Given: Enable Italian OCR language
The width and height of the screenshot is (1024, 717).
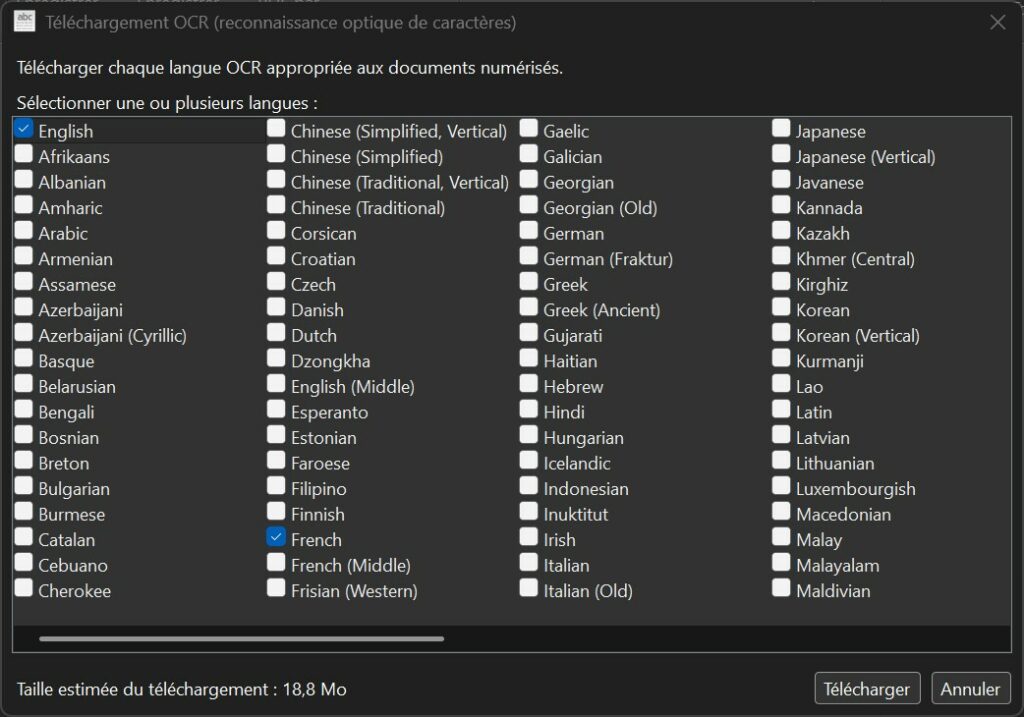Looking at the screenshot, I should [x=529, y=564].
